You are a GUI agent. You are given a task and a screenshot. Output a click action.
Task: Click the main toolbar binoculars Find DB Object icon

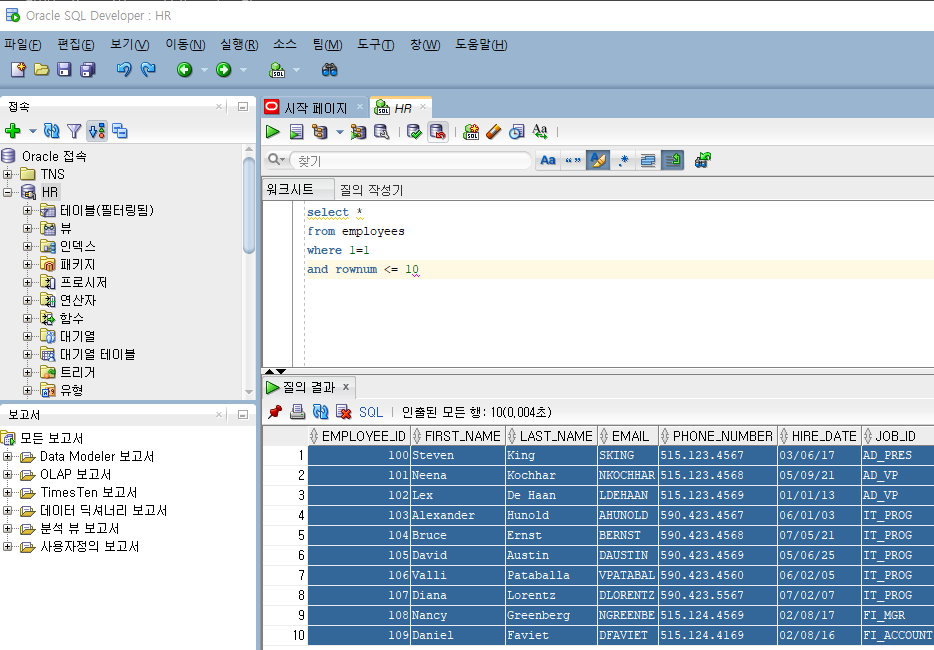pyautogui.click(x=329, y=70)
